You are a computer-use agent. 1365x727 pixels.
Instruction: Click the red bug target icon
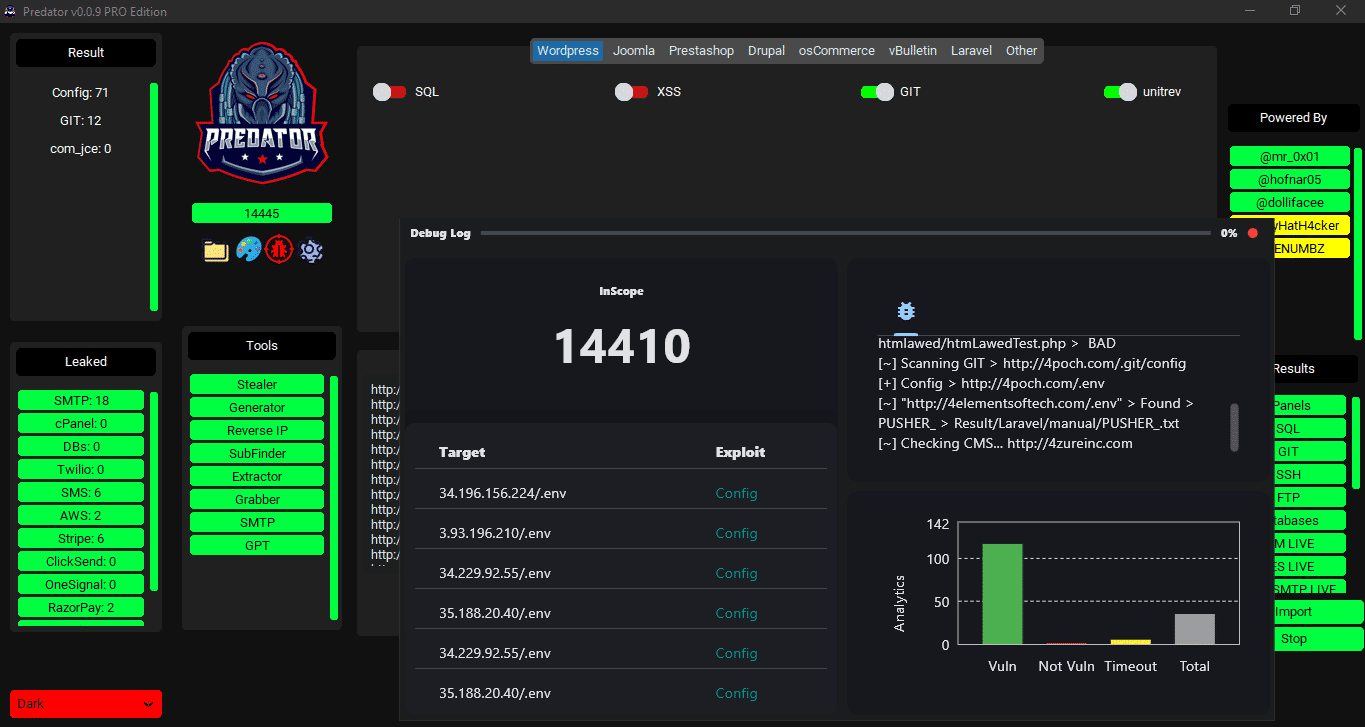[x=279, y=250]
